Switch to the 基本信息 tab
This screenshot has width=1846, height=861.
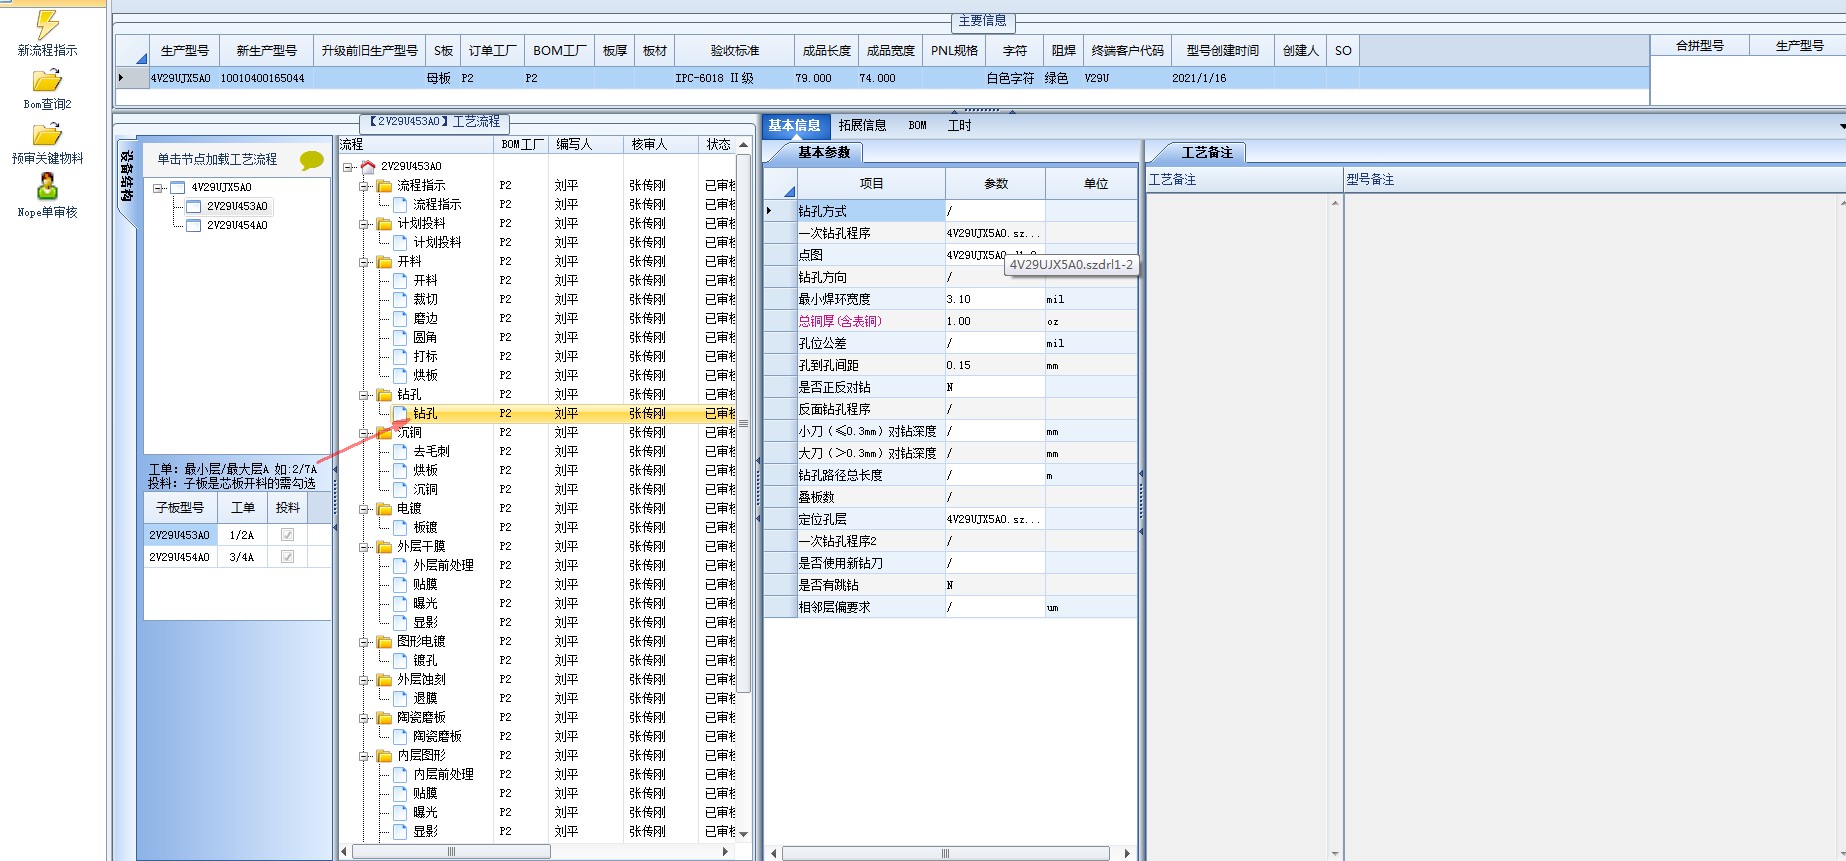point(794,125)
